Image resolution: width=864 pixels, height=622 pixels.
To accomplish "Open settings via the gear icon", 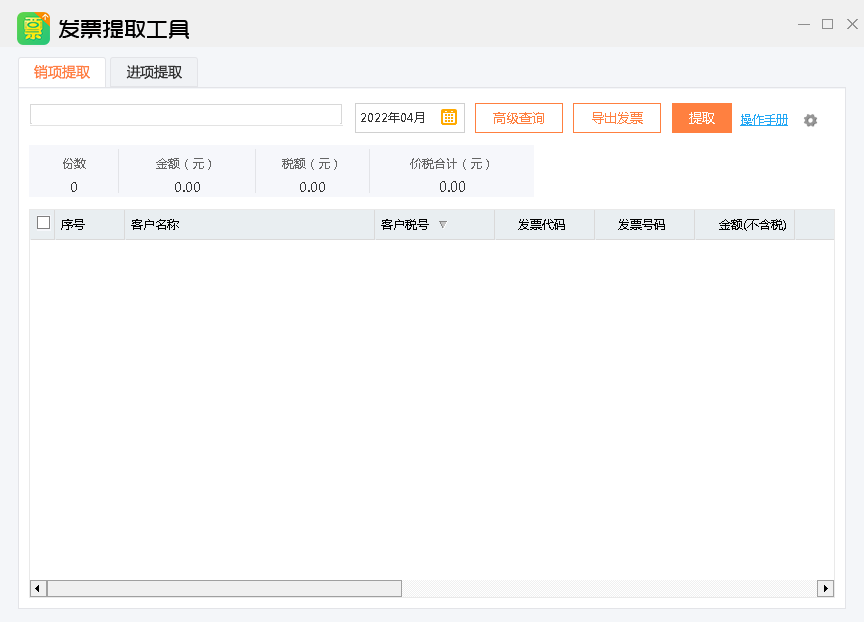I will click(x=810, y=120).
